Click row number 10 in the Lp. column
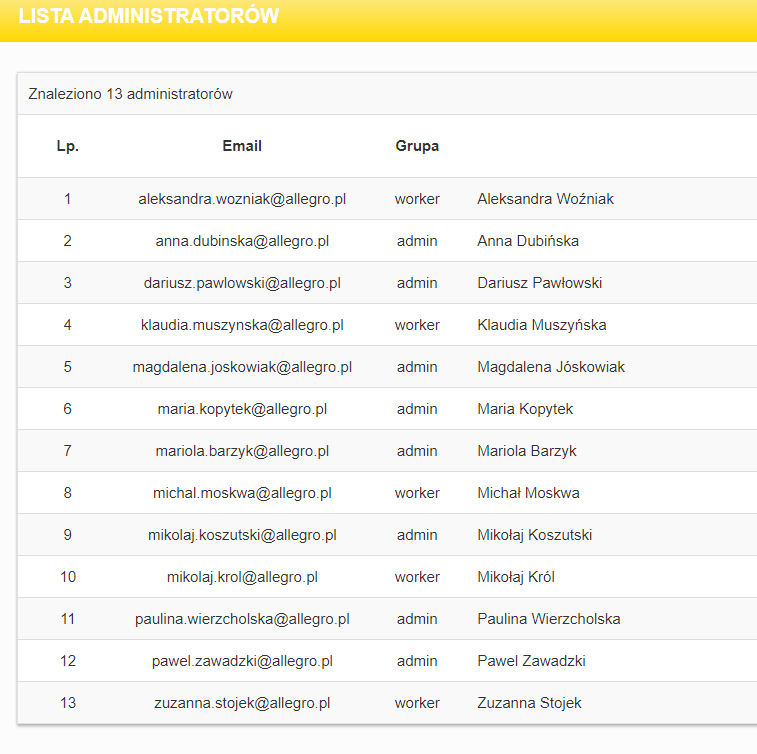The width and height of the screenshot is (757, 754). pyautogui.click(x=68, y=577)
